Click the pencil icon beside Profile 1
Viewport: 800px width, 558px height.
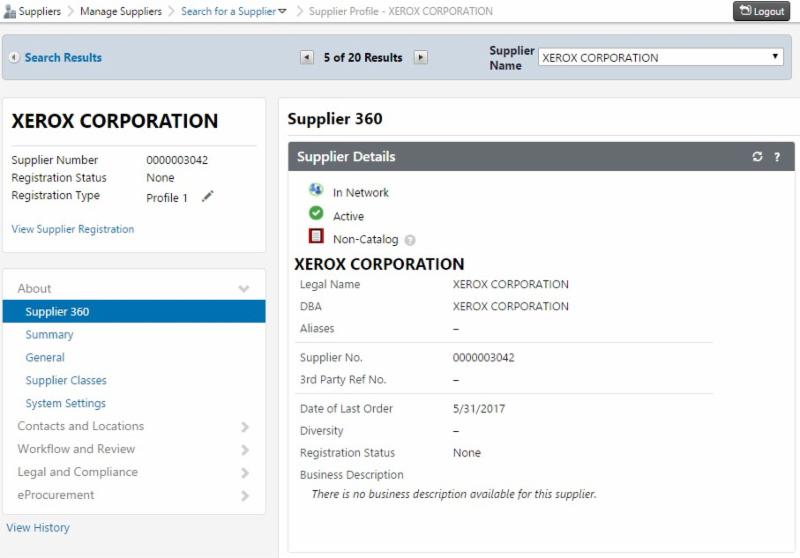point(208,197)
